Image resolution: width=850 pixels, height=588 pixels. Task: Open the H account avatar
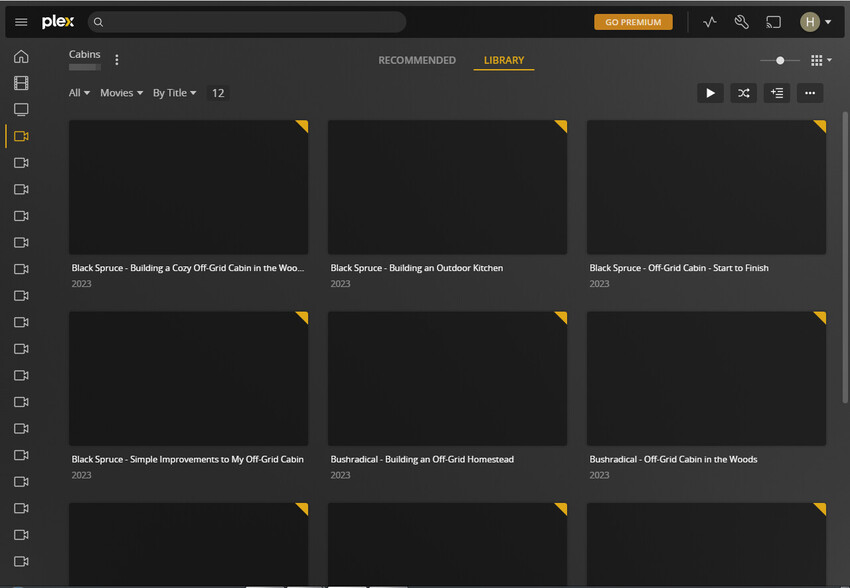pos(810,22)
